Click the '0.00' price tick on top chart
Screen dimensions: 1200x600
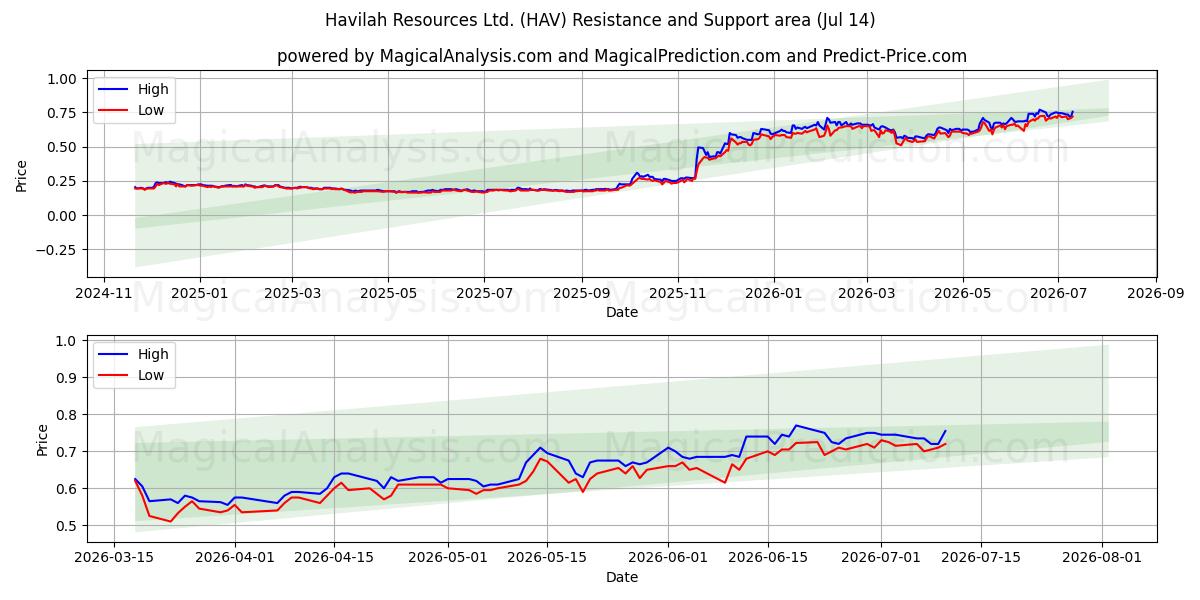(x=62, y=216)
